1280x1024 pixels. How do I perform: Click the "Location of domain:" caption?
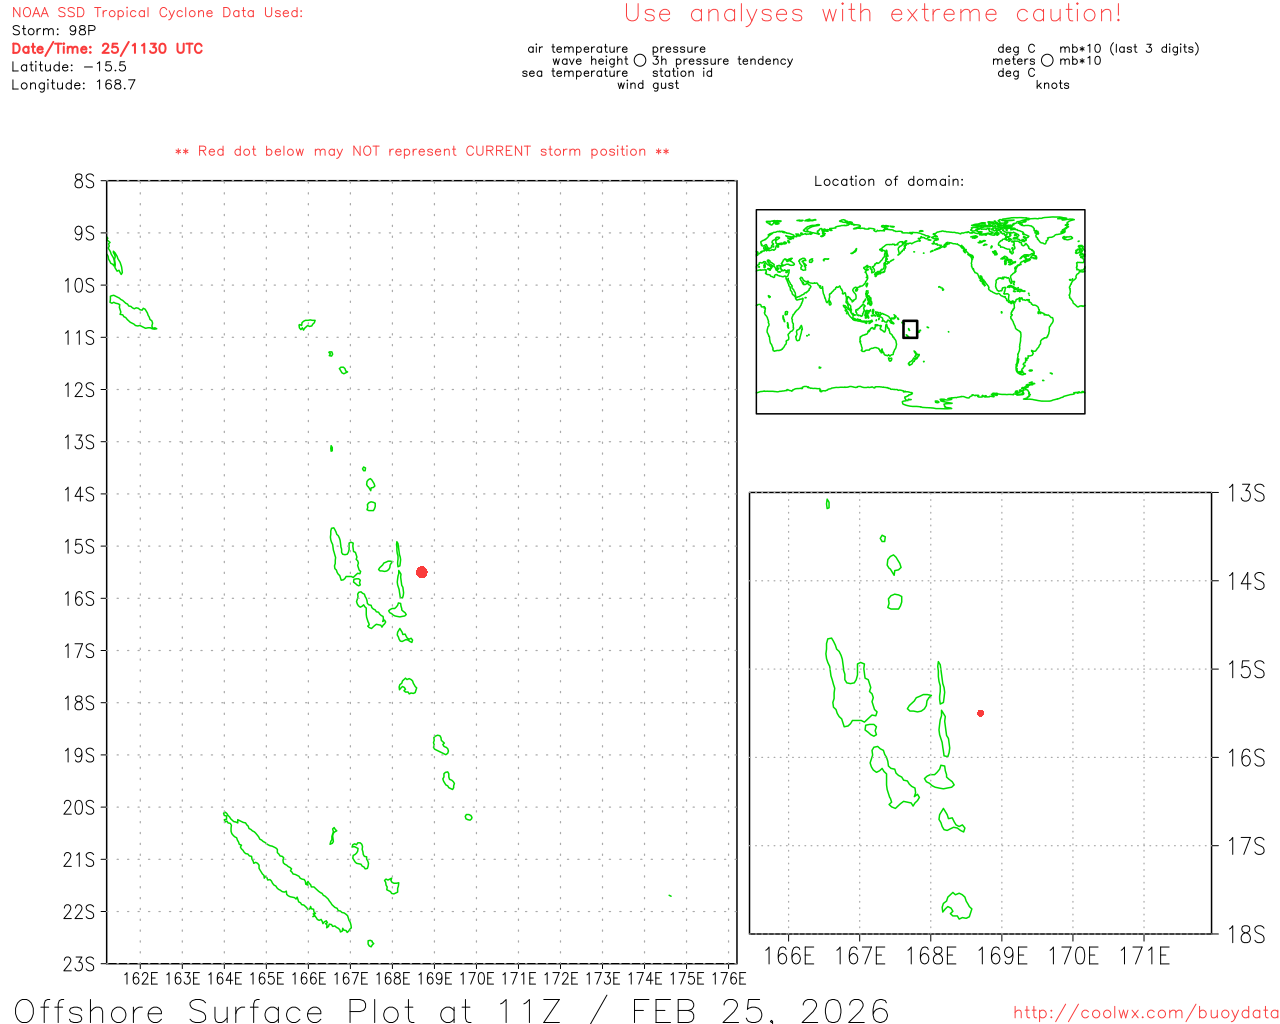888,181
